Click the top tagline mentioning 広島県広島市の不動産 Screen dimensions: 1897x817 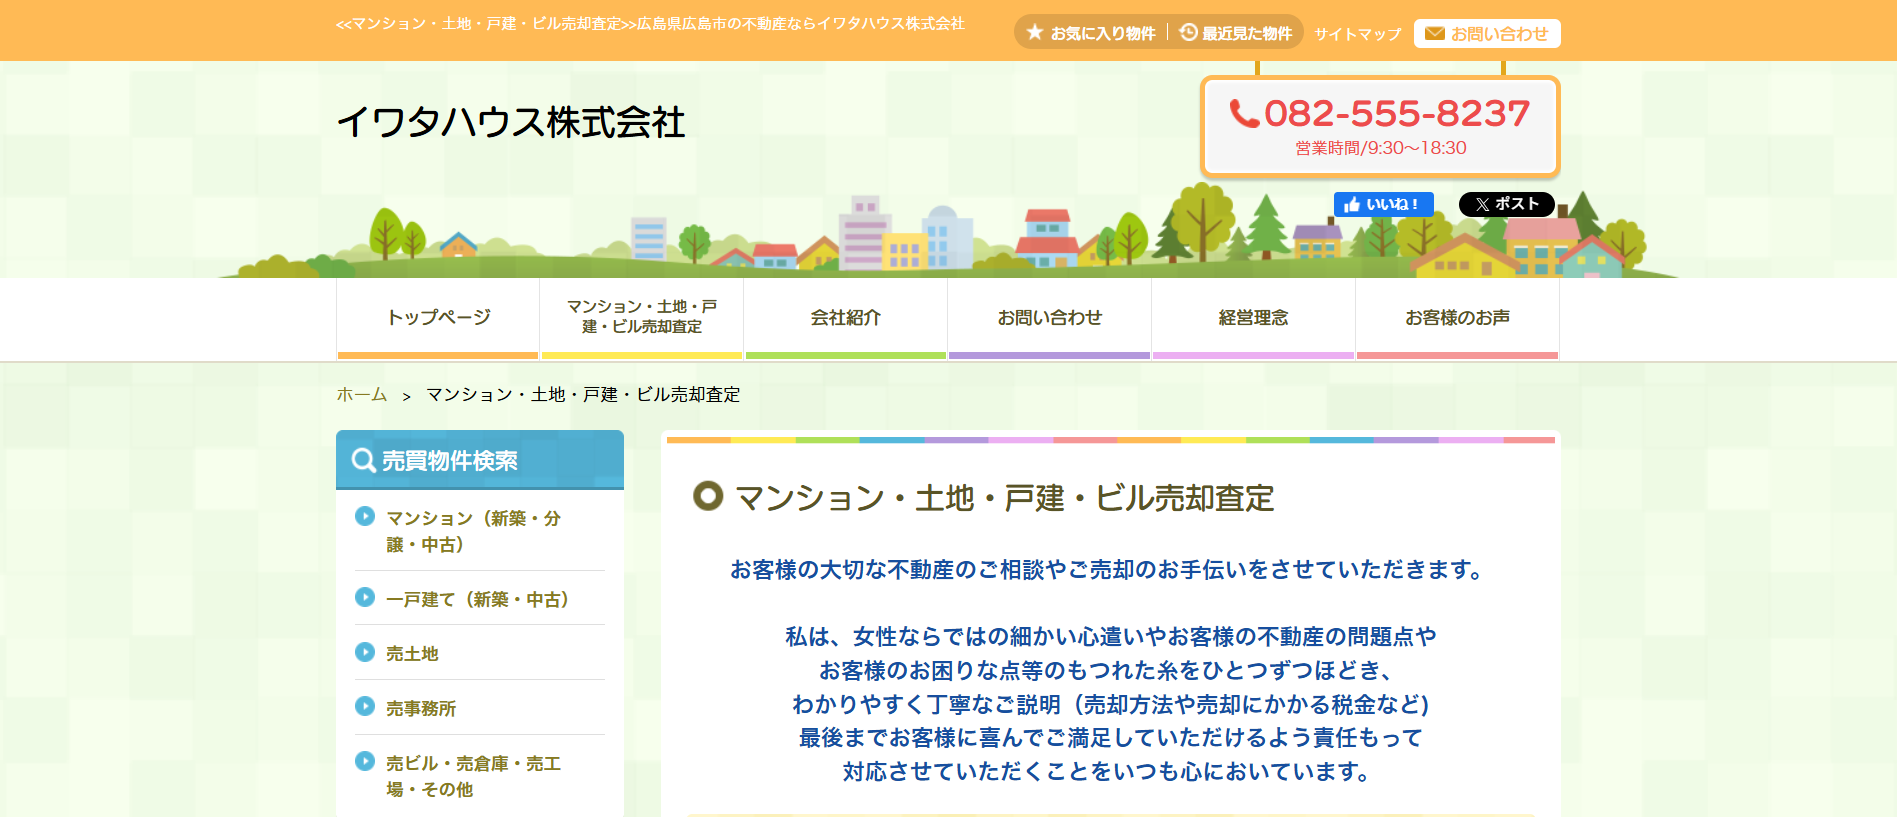651,23
